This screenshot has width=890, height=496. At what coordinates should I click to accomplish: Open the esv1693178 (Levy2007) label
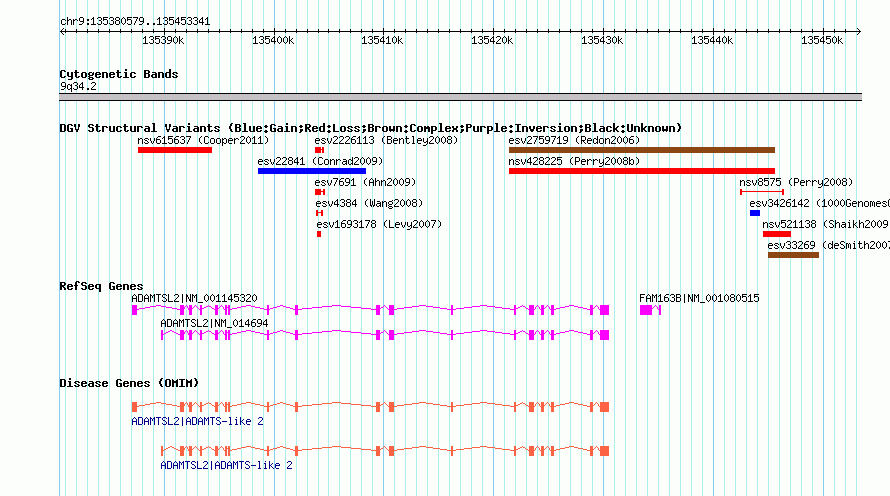pyautogui.click(x=379, y=224)
